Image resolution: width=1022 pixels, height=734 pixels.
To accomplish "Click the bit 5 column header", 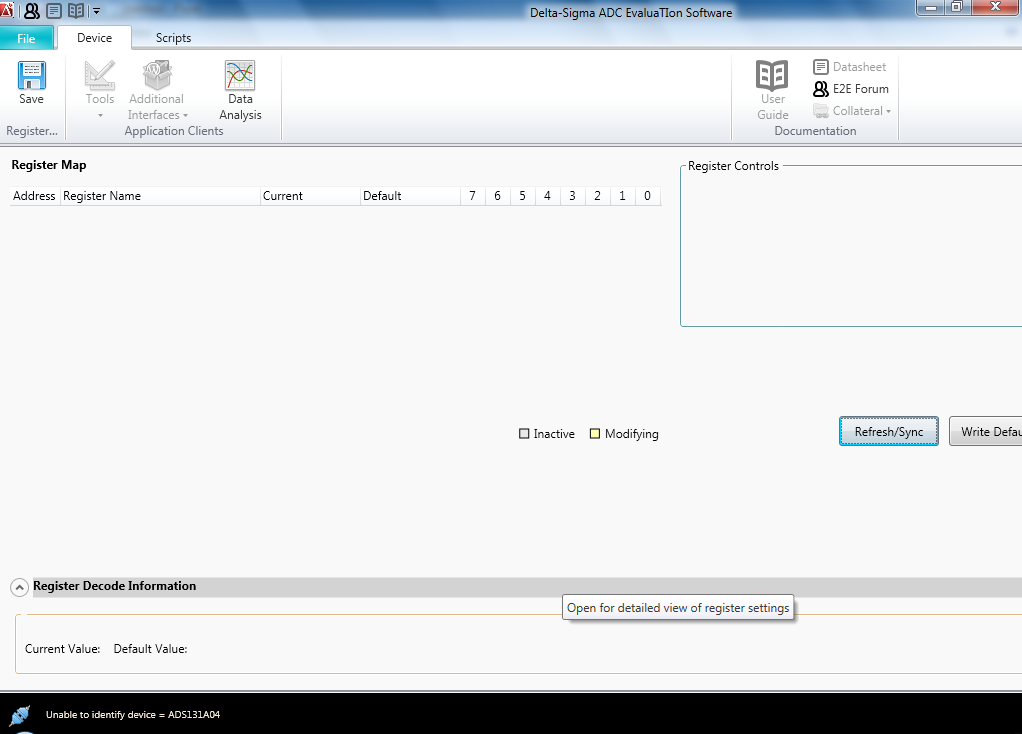I will pyautogui.click(x=522, y=196).
